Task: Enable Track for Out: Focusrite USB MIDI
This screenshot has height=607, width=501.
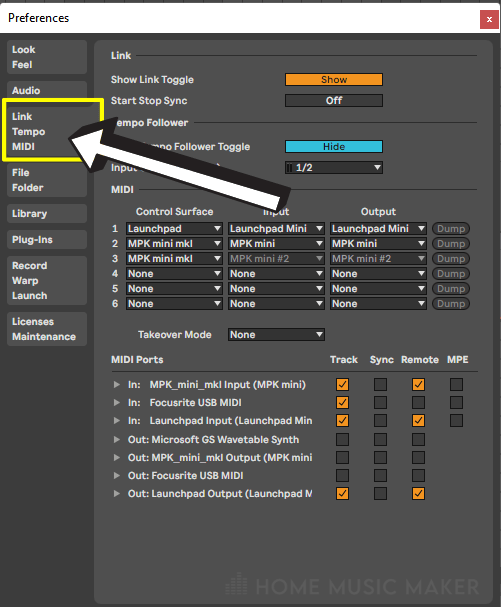Action: (342, 475)
